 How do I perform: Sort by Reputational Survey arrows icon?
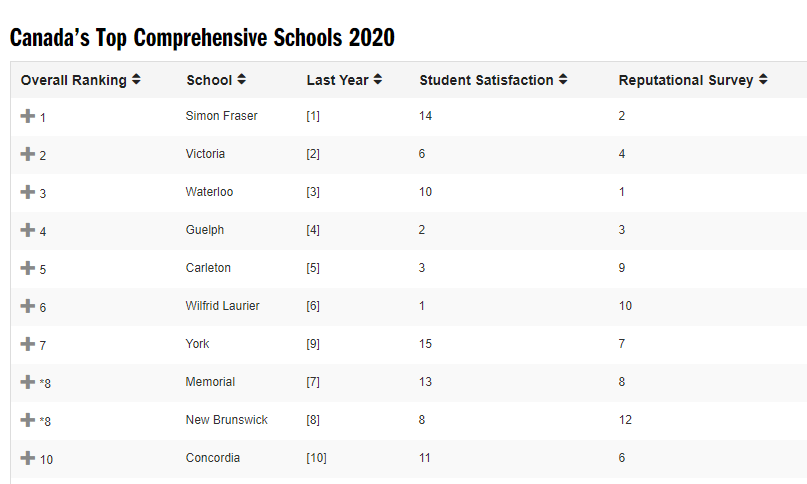tap(763, 79)
